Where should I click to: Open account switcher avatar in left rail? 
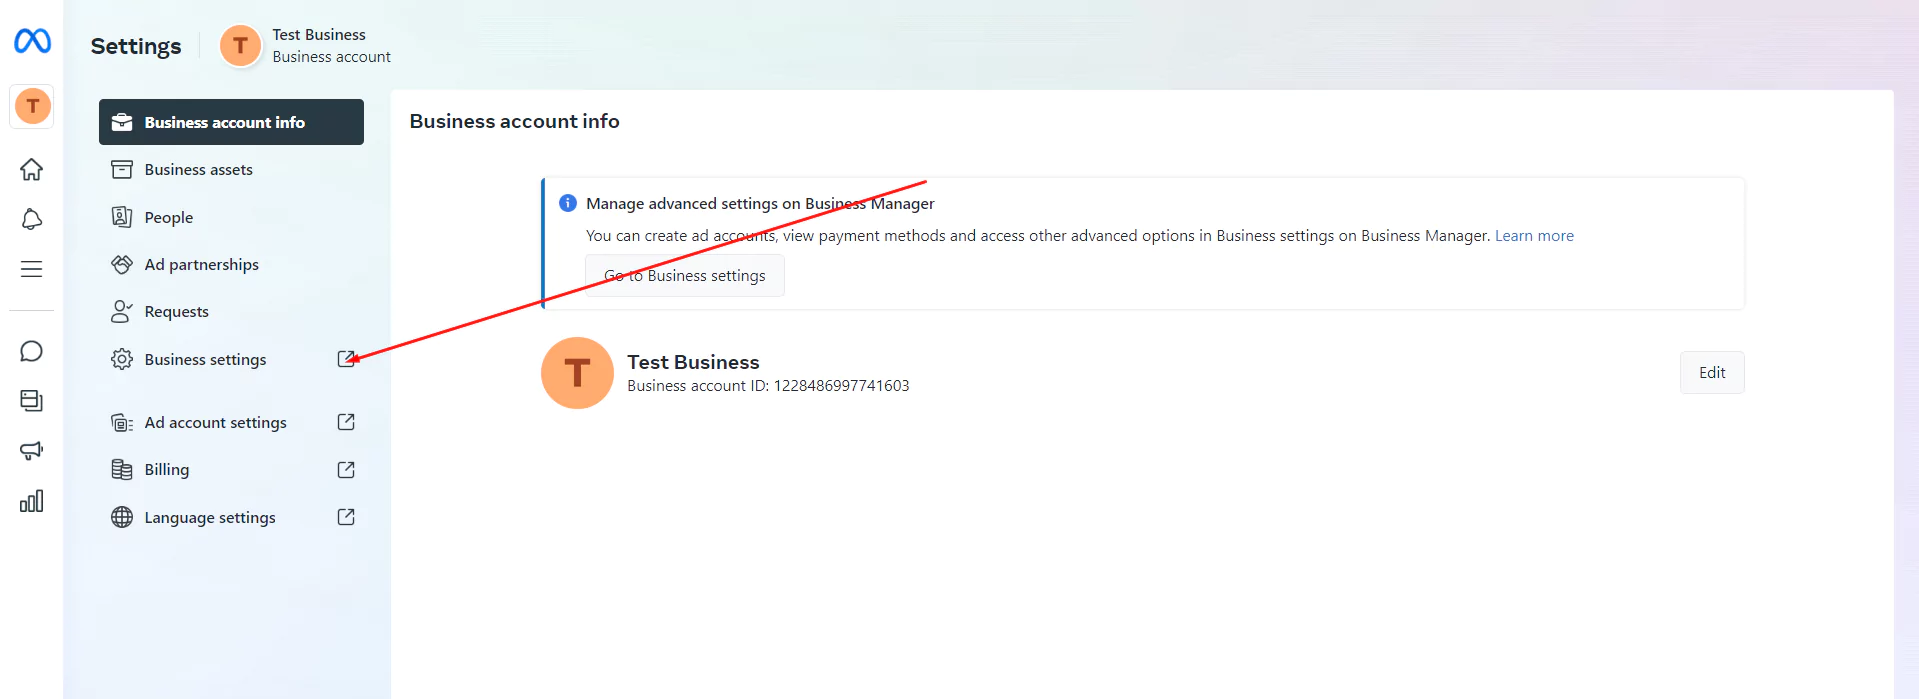[x=32, y=106]
